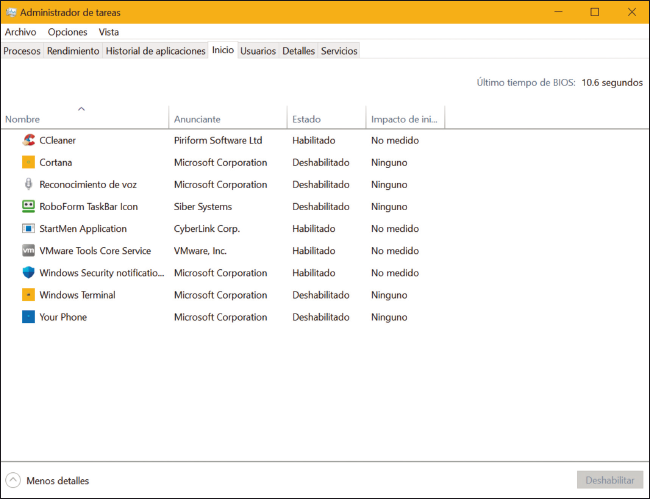This screenshot has width=650, height=499.
Task: Click the VMware Tools Core Service icon
Action: 29,251
